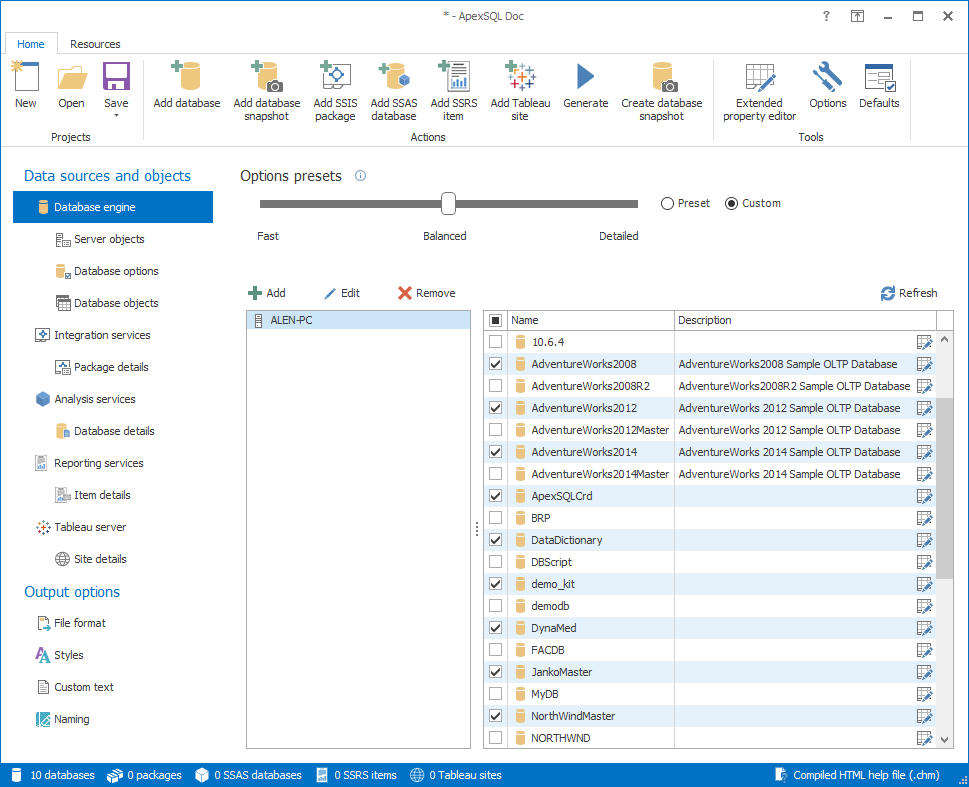This screenshot has width=969, height=787.
Task: Uncheck DataDictionary checkbox
Action: [x=495, y=540]
